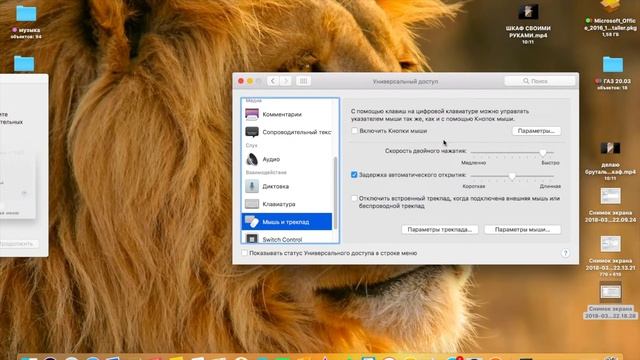Open Параметры трекпада… button

440,229
